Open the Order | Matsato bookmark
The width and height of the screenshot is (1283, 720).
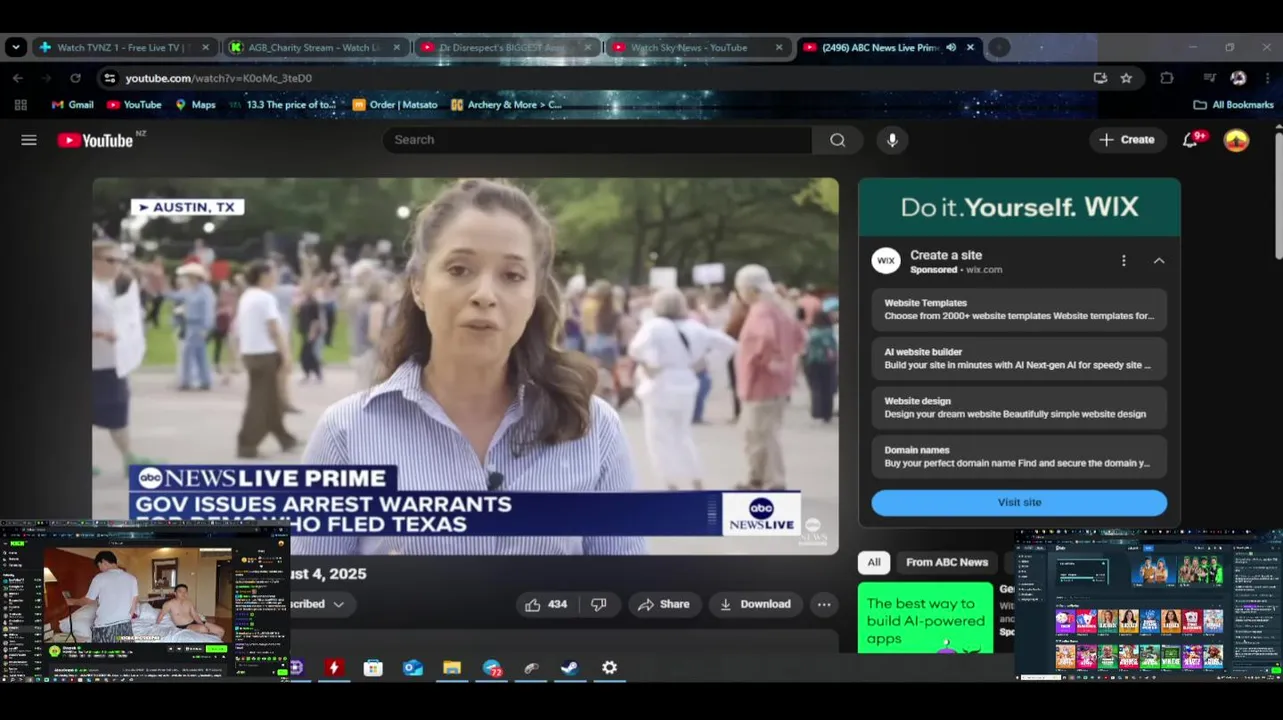tap(396, 104)
